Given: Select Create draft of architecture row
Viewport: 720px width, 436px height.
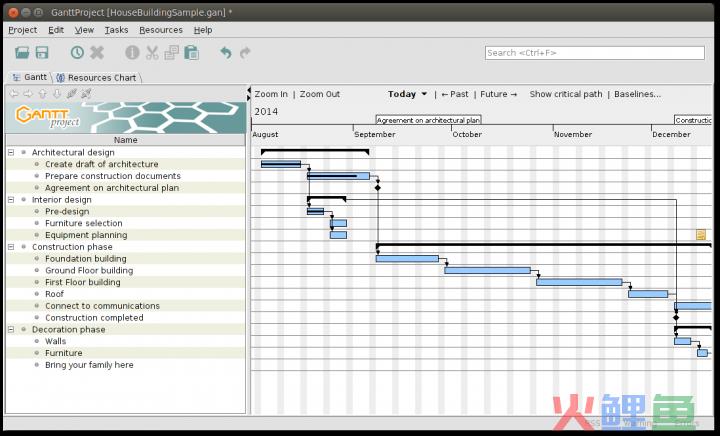Looking at the screenshot, I should [x=125, y=164].
